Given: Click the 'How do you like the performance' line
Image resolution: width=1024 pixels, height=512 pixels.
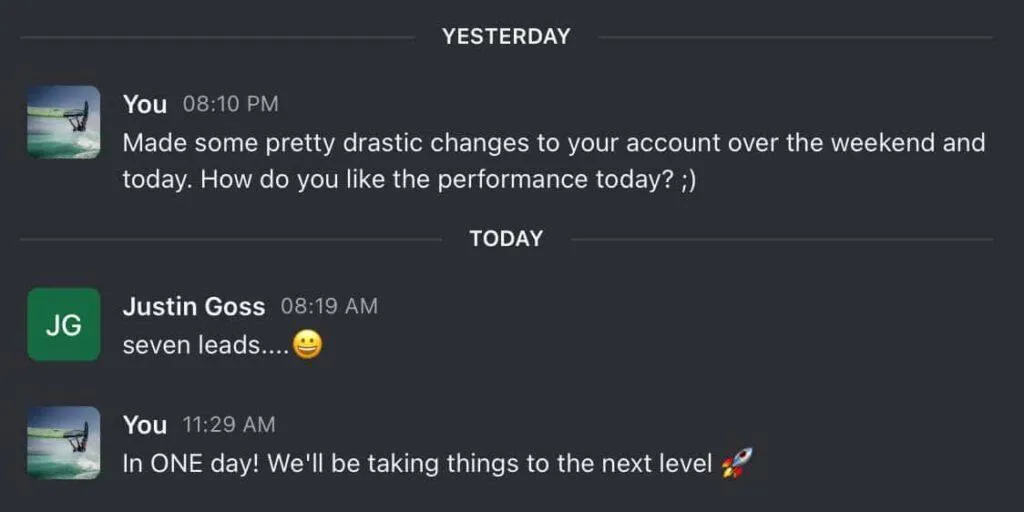Looking at the screenshot, I should coord(409,180).
